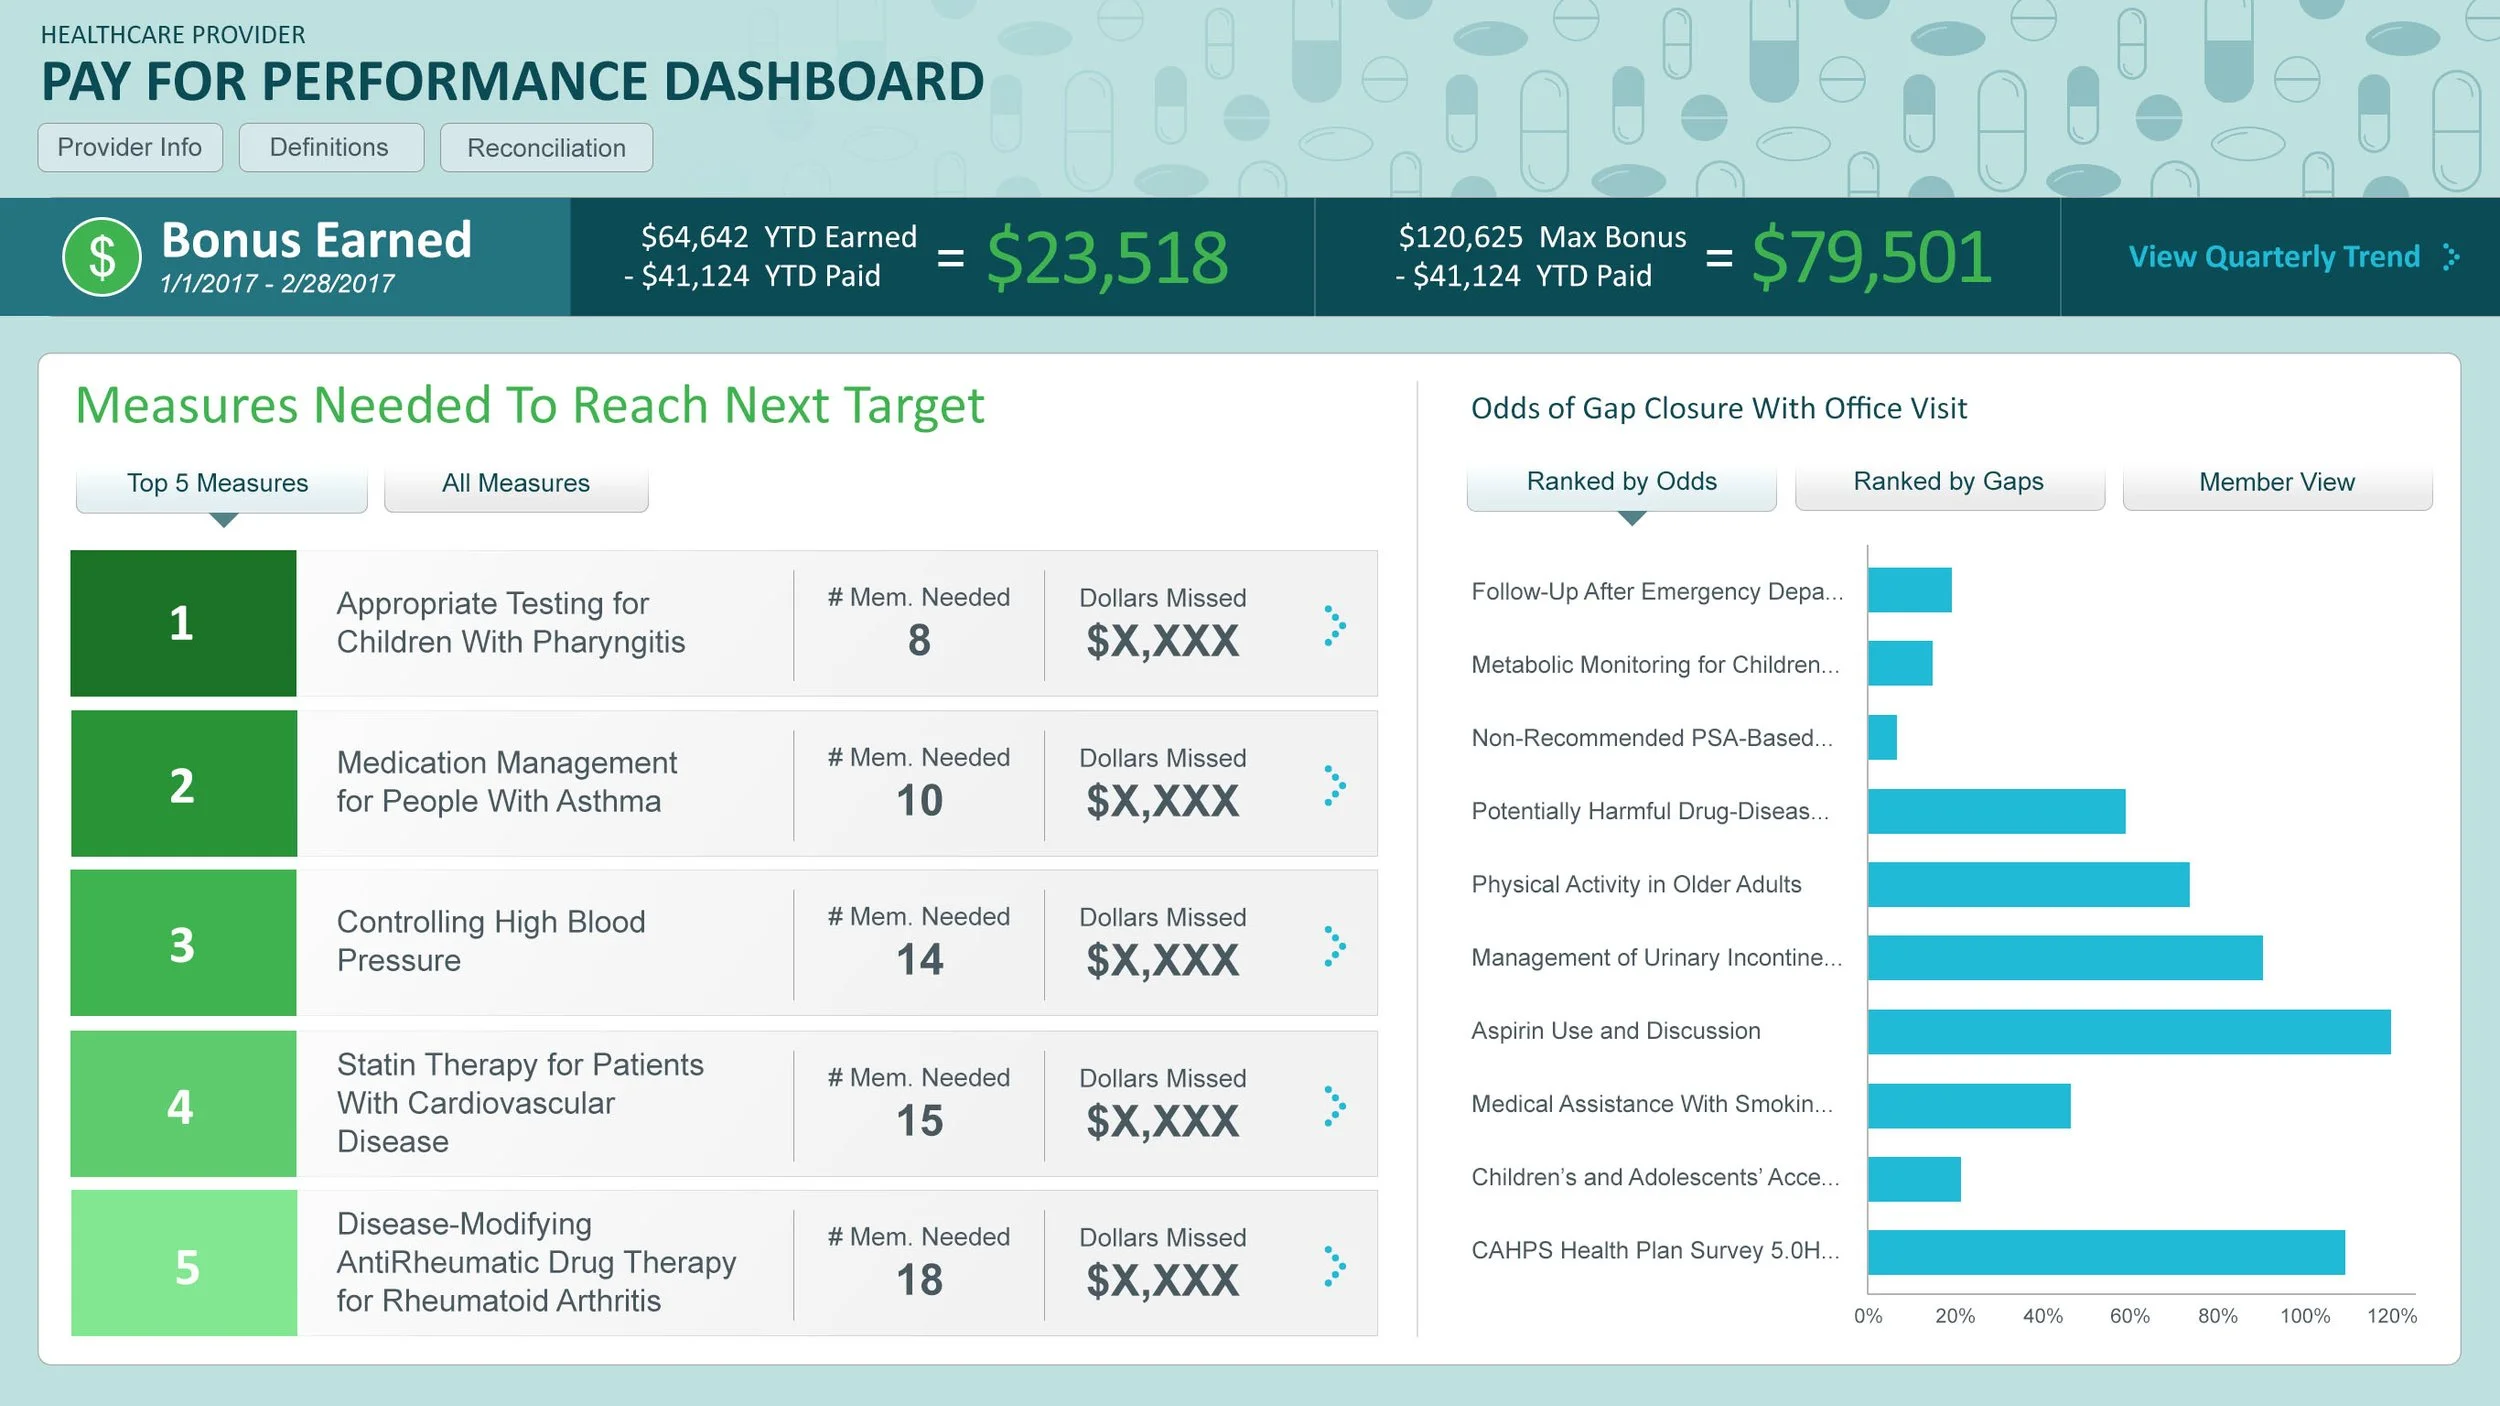Screen dimensions: 2500x1406
Task: Open the Member View tab
Action: point(2276,482)
